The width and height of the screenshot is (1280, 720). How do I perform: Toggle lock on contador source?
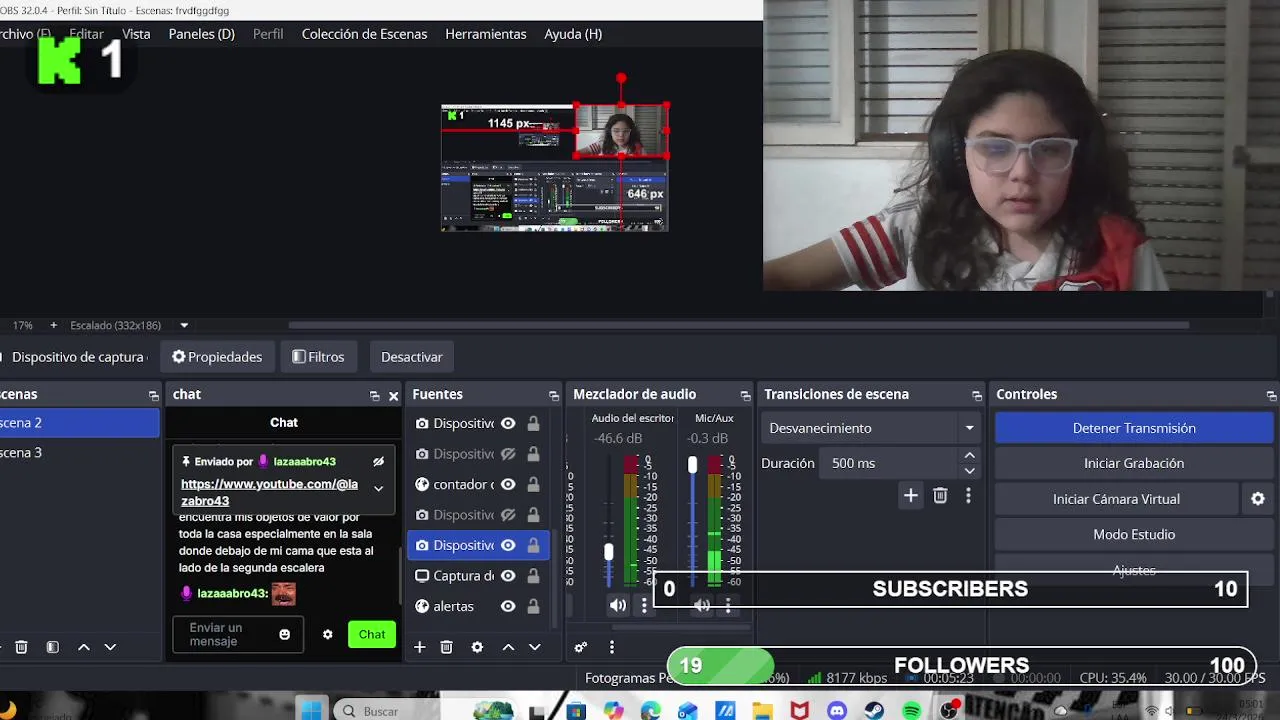[533, 484]
